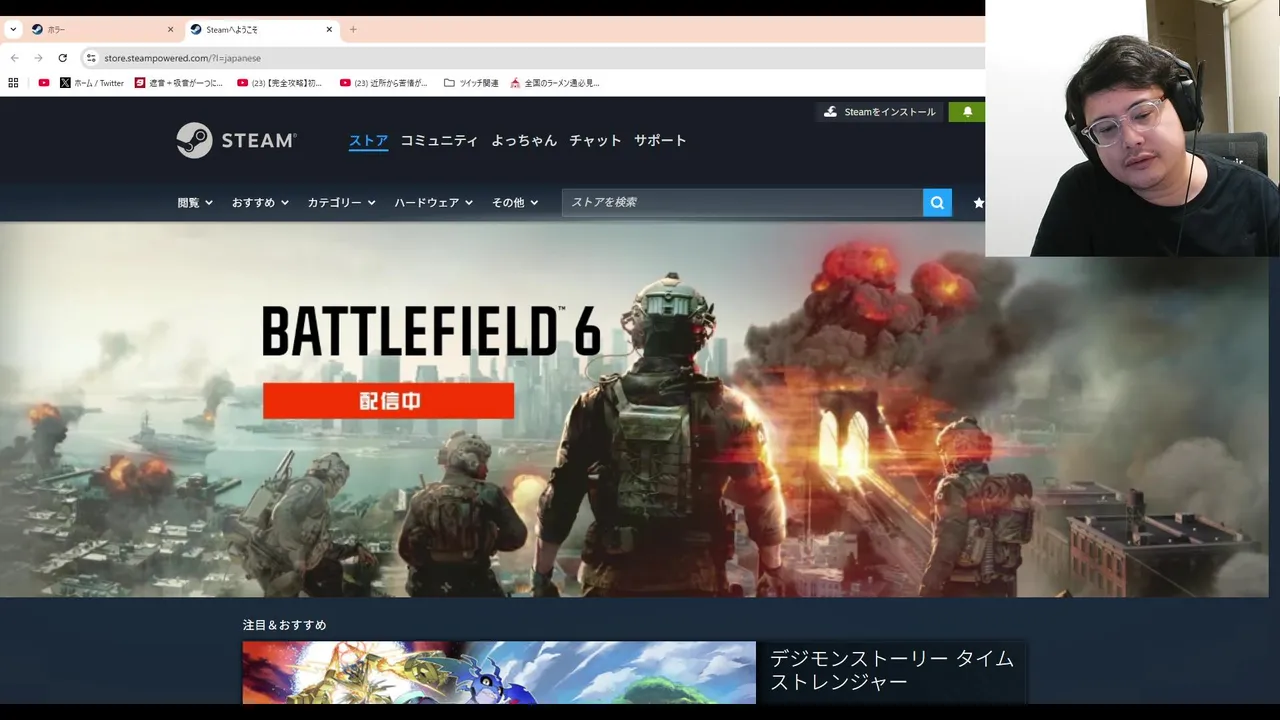The width and height of the screenshot is (1280, 720).
Task: Open the ストア menu
Action: coord(368,141)
